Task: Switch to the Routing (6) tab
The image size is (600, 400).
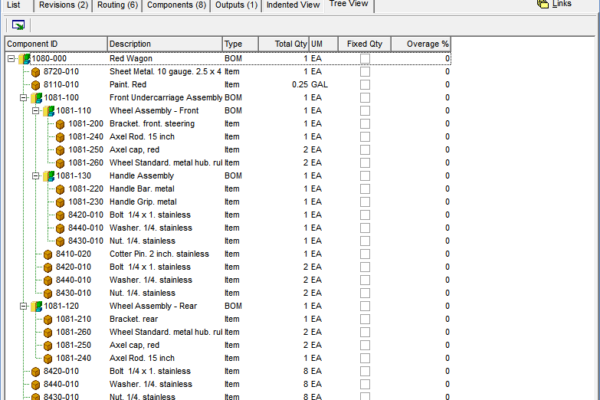Action: pos(117,5)
